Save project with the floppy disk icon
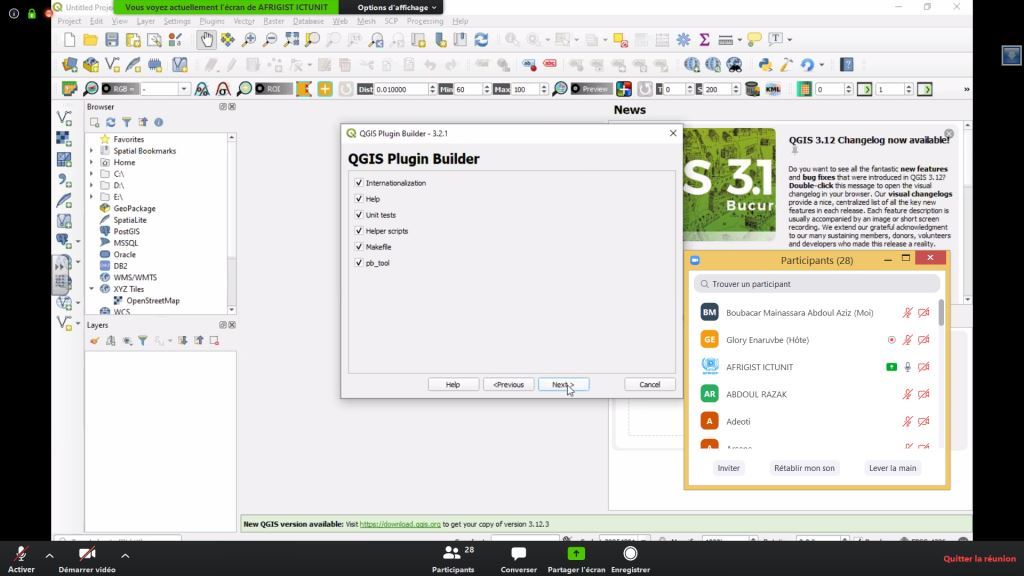The height and width of the screenshot is (576, 1024). tap(112, 40)
